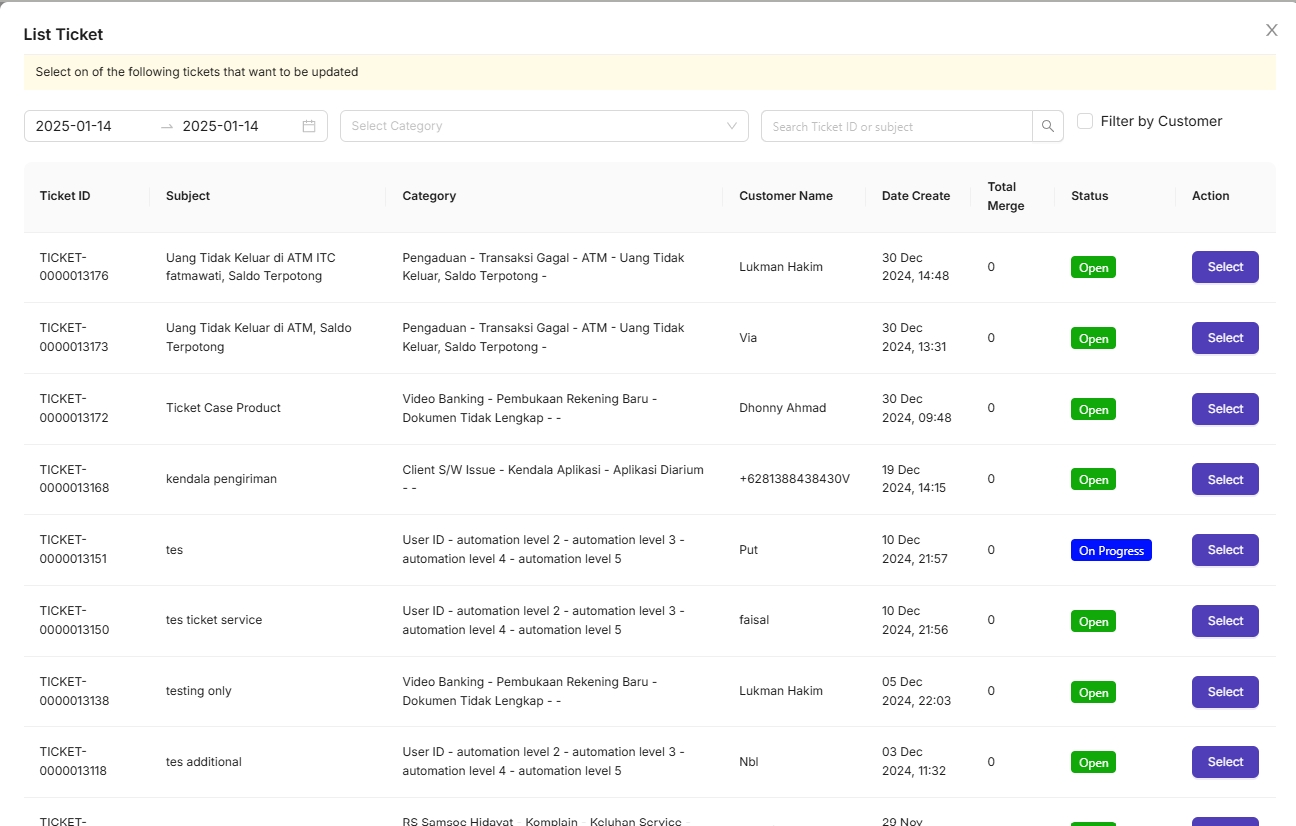Click the end date field in range

coord(230,126)
